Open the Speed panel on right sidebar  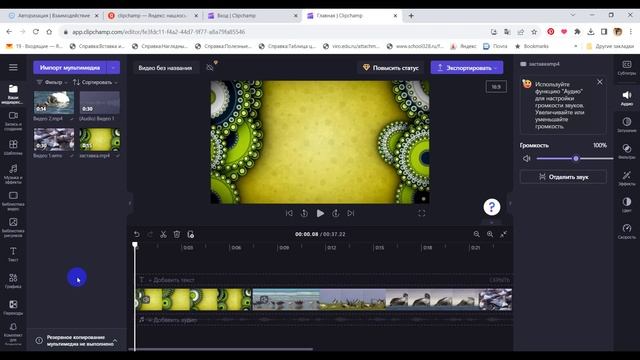(x=627, y=231)
